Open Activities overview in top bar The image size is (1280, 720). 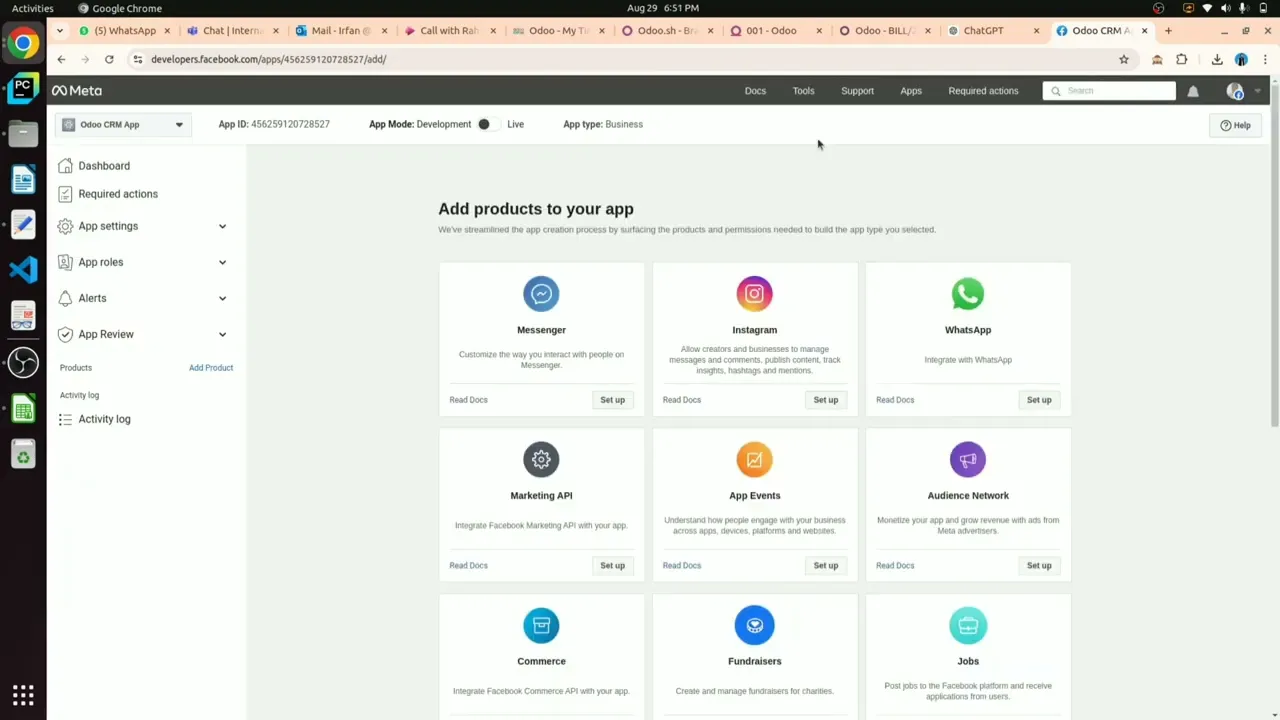pyautogui.click(x=32, y=8)
